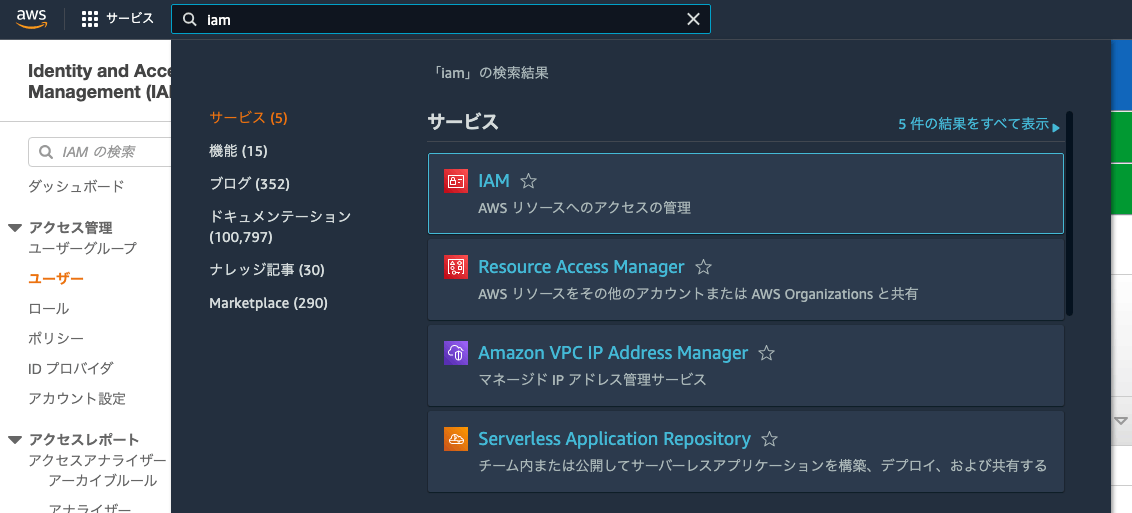The width and height of the screenshot is (1132, 513).
Task: Click the magnifier icon in top search bar
Action: [191, 19]
